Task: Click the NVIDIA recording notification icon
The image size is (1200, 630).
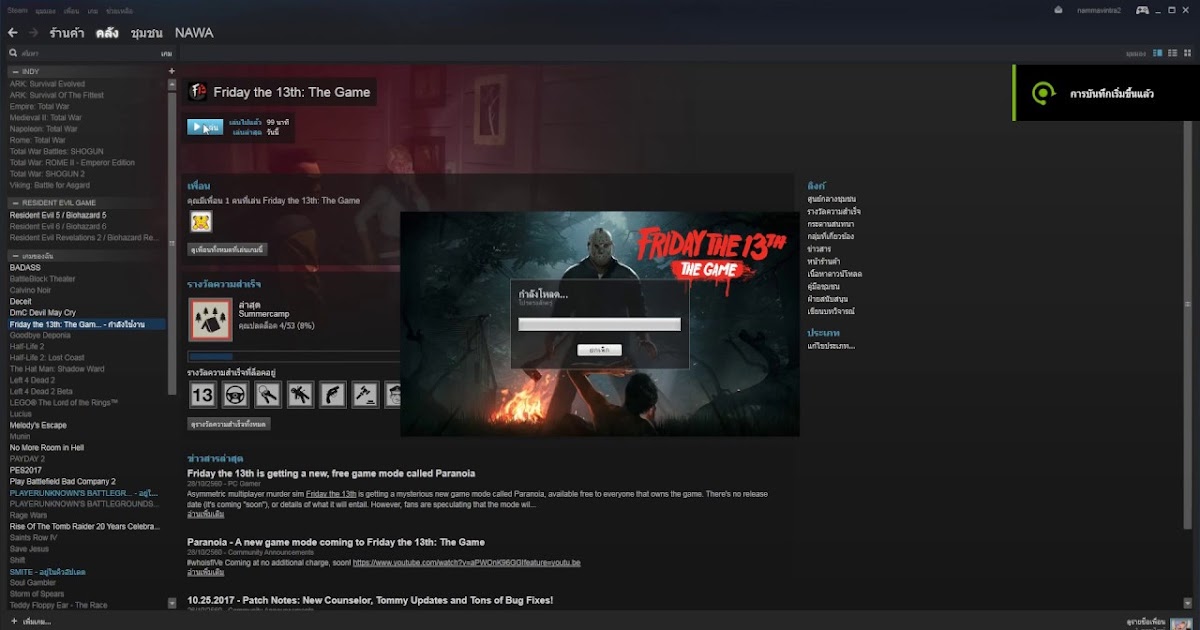Action: (x=1043, y=93)
